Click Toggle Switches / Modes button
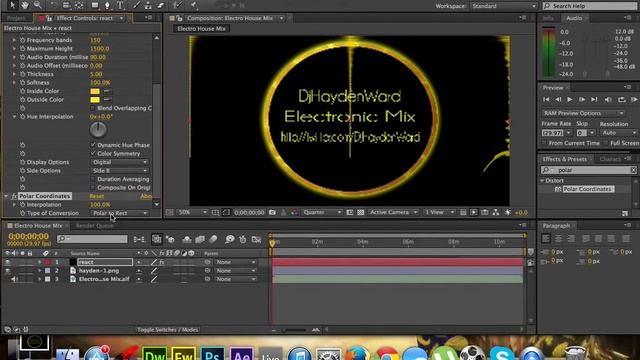The height and width of the screenshot is (360, 640). [x=167, y=330]
